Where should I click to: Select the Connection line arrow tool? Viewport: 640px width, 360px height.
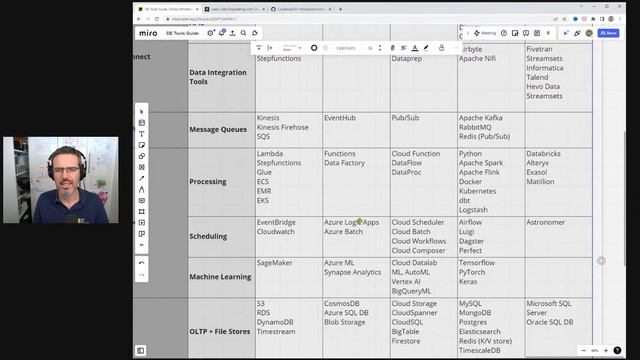[x=142, y=178]
